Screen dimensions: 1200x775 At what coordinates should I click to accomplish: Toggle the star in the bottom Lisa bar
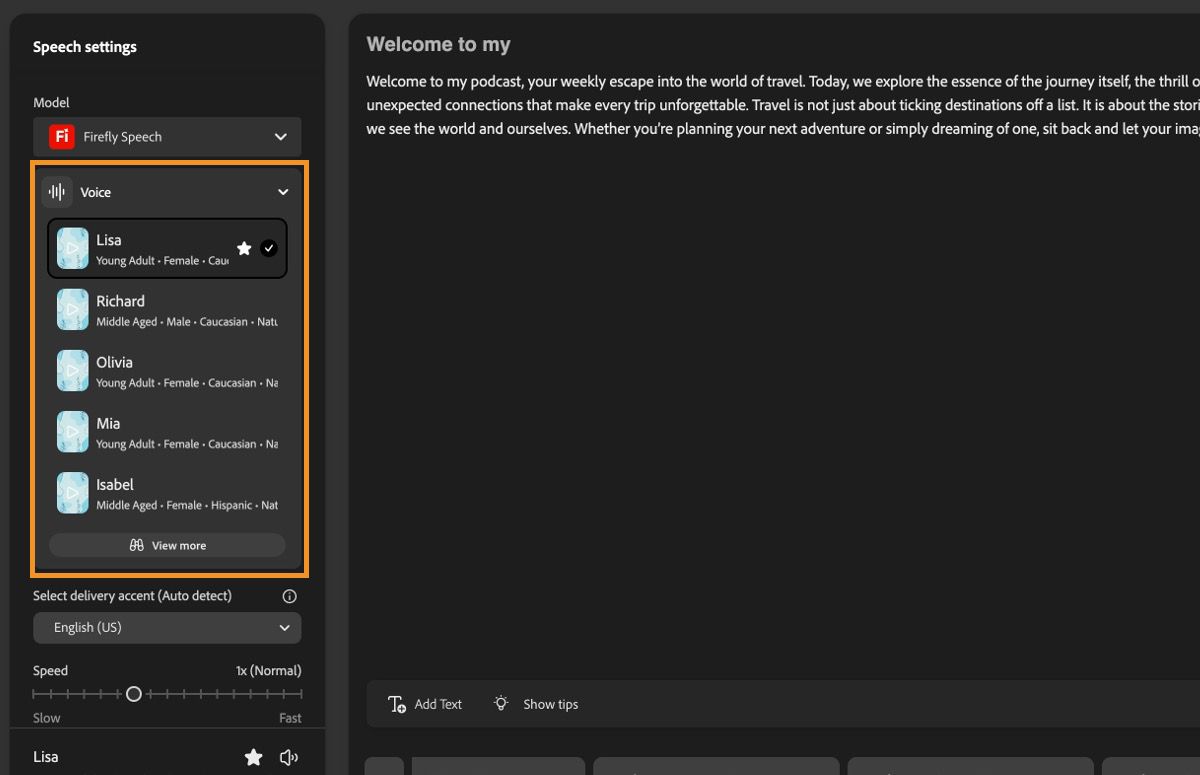coord(253,757)
